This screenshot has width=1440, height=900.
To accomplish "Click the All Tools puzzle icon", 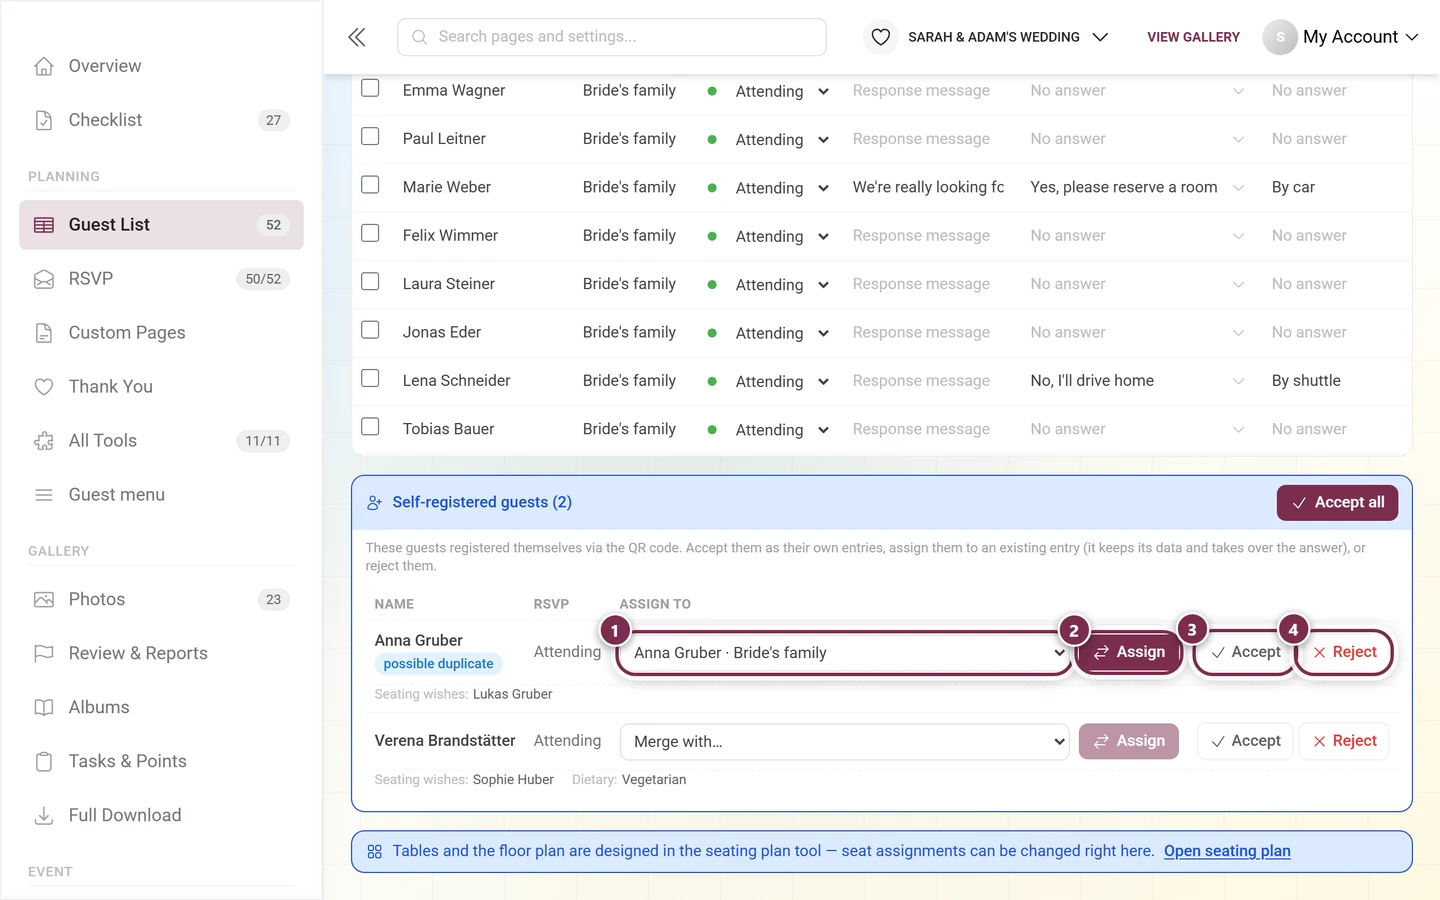I will [44, 441].
